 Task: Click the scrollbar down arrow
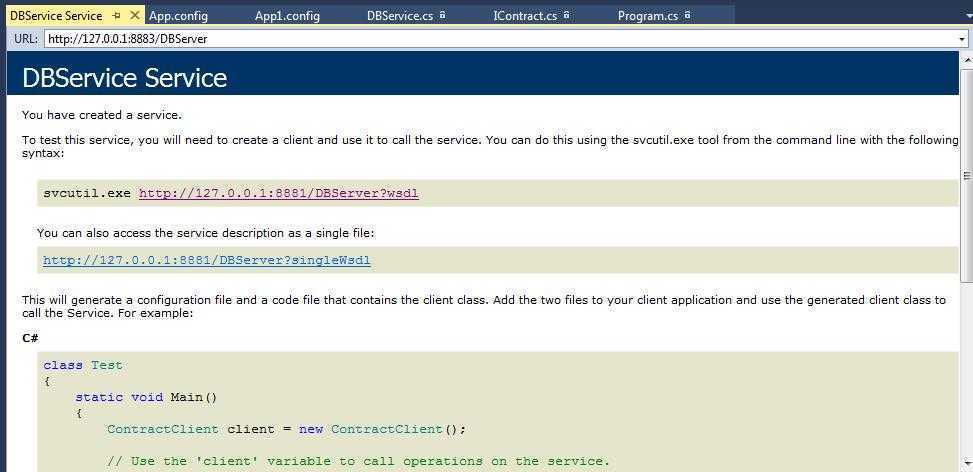[x=967, y=463]
